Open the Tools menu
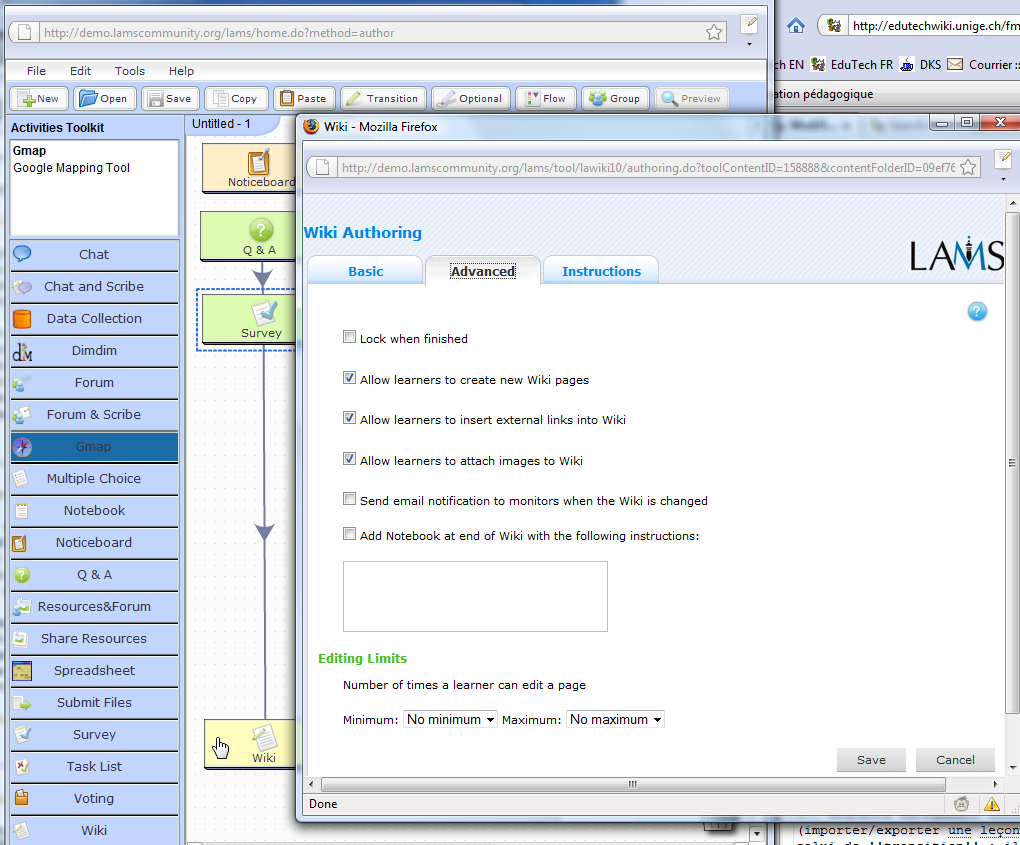Image resolution: width=1020 pixels, height=845 pixels. tap(130, 71)
